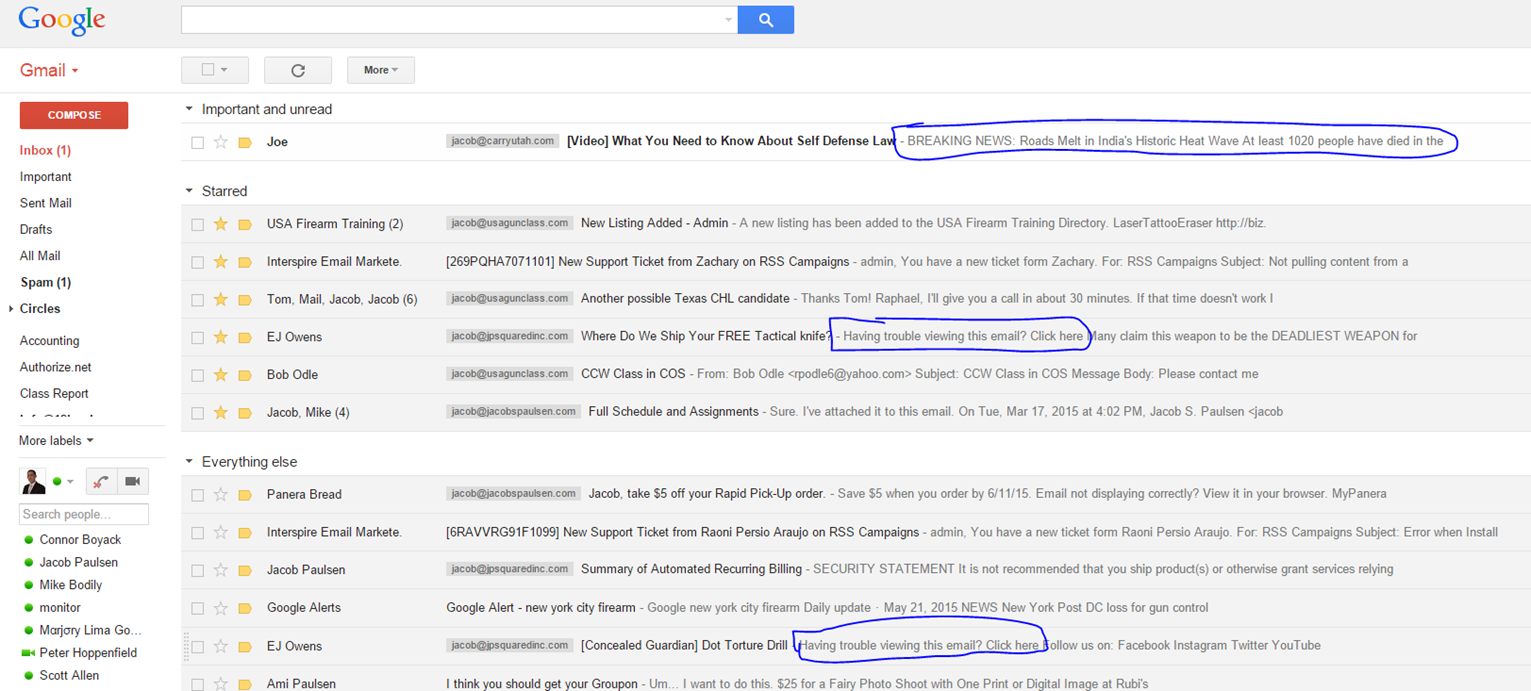This screenshot has height=691, width=1531.
Task: Open the Spam folder
Action: (45, 282)
